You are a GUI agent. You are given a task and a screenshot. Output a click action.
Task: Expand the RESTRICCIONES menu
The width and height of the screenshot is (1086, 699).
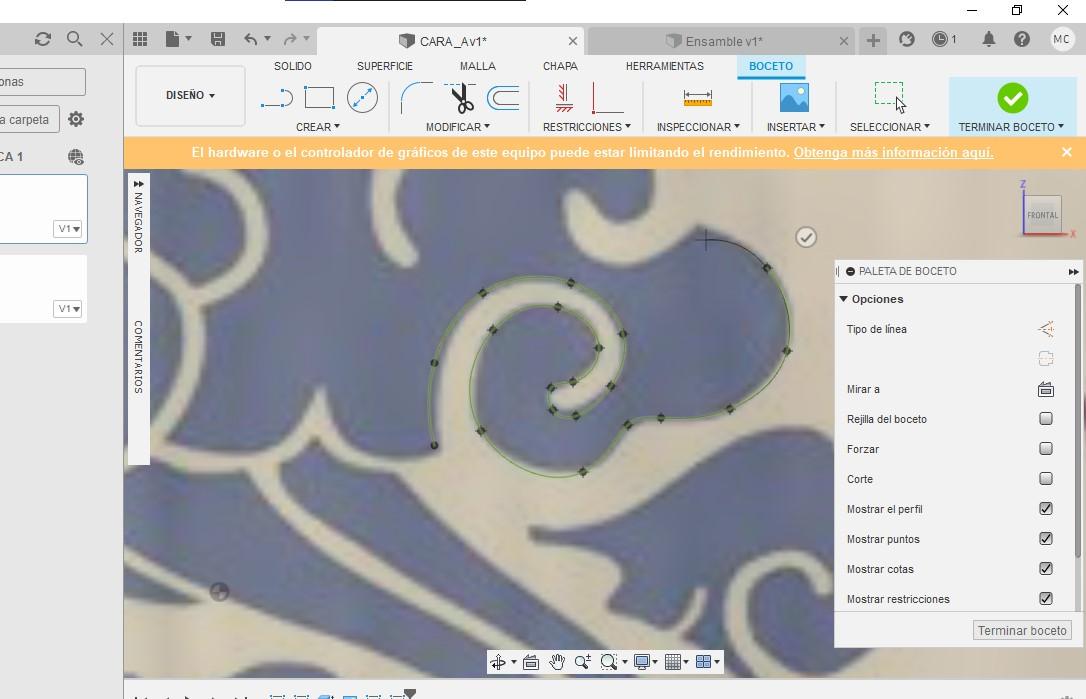coord(587,127)
